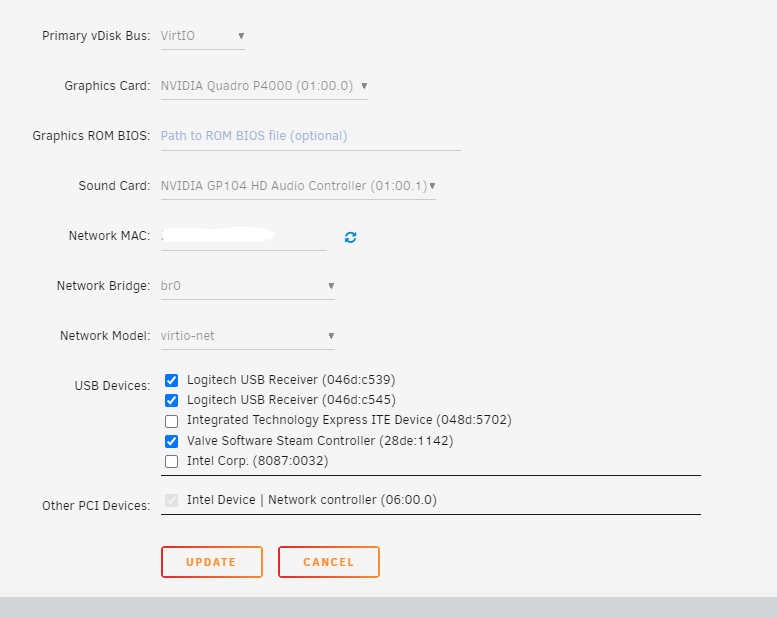Open the Network Bridge dropdown

click(248, 286)
